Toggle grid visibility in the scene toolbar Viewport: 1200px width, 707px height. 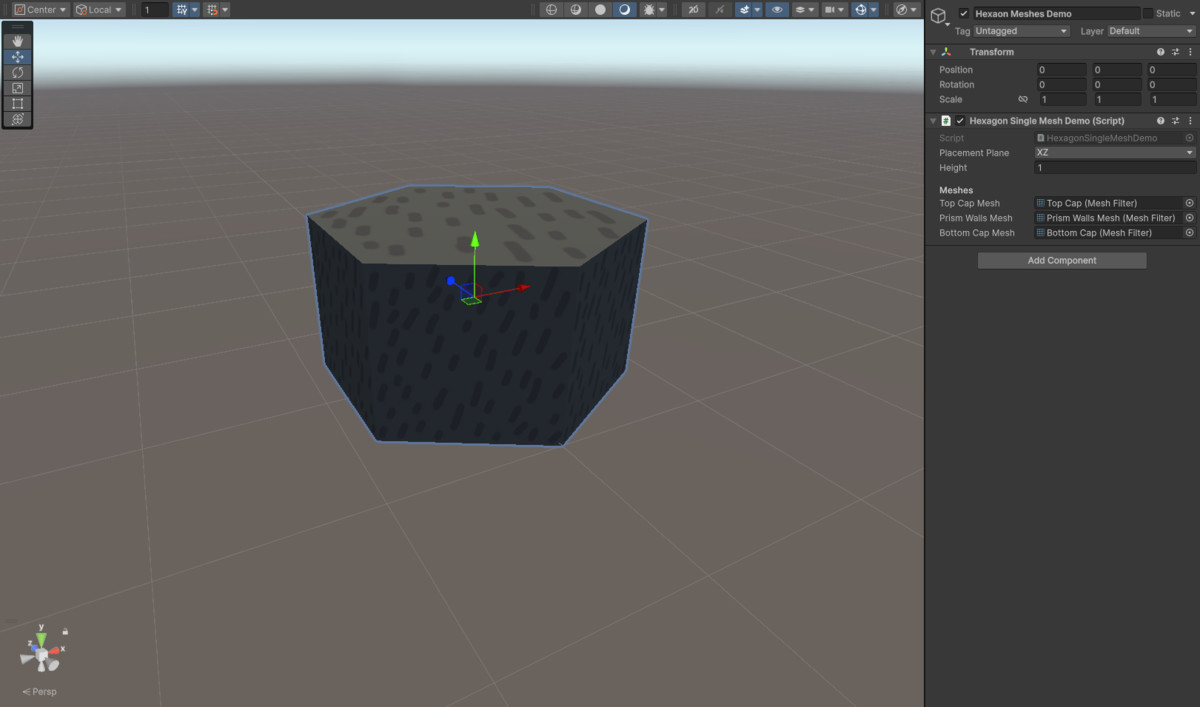[183, 8]
